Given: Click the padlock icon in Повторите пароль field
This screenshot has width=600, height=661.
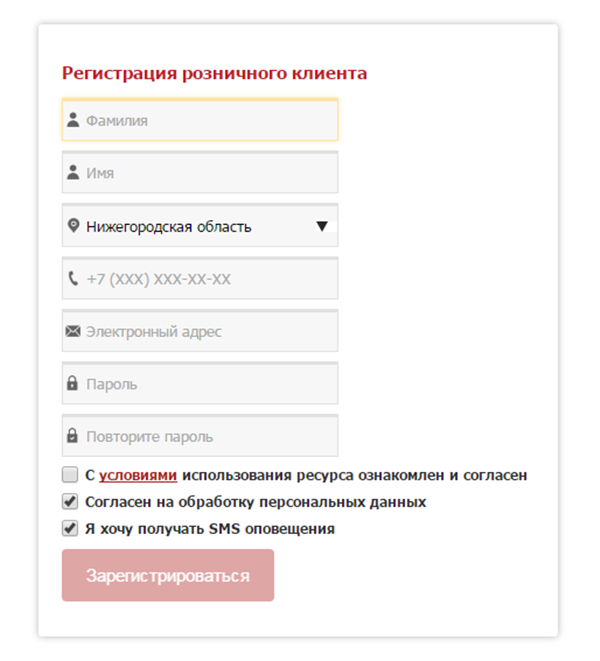Looking at the screenshot, I should (x=73, y=437).
